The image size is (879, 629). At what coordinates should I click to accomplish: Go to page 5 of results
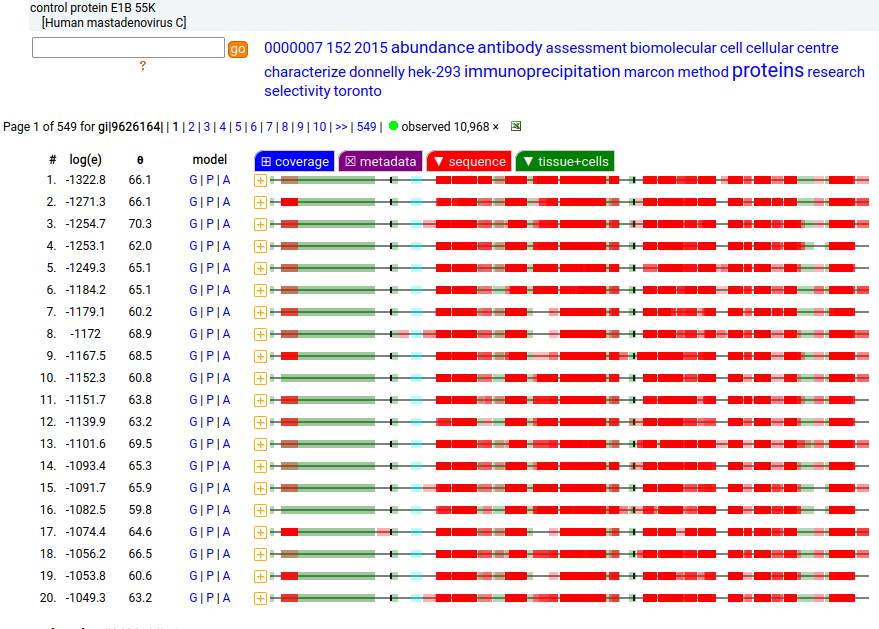(x=238, y=127)
